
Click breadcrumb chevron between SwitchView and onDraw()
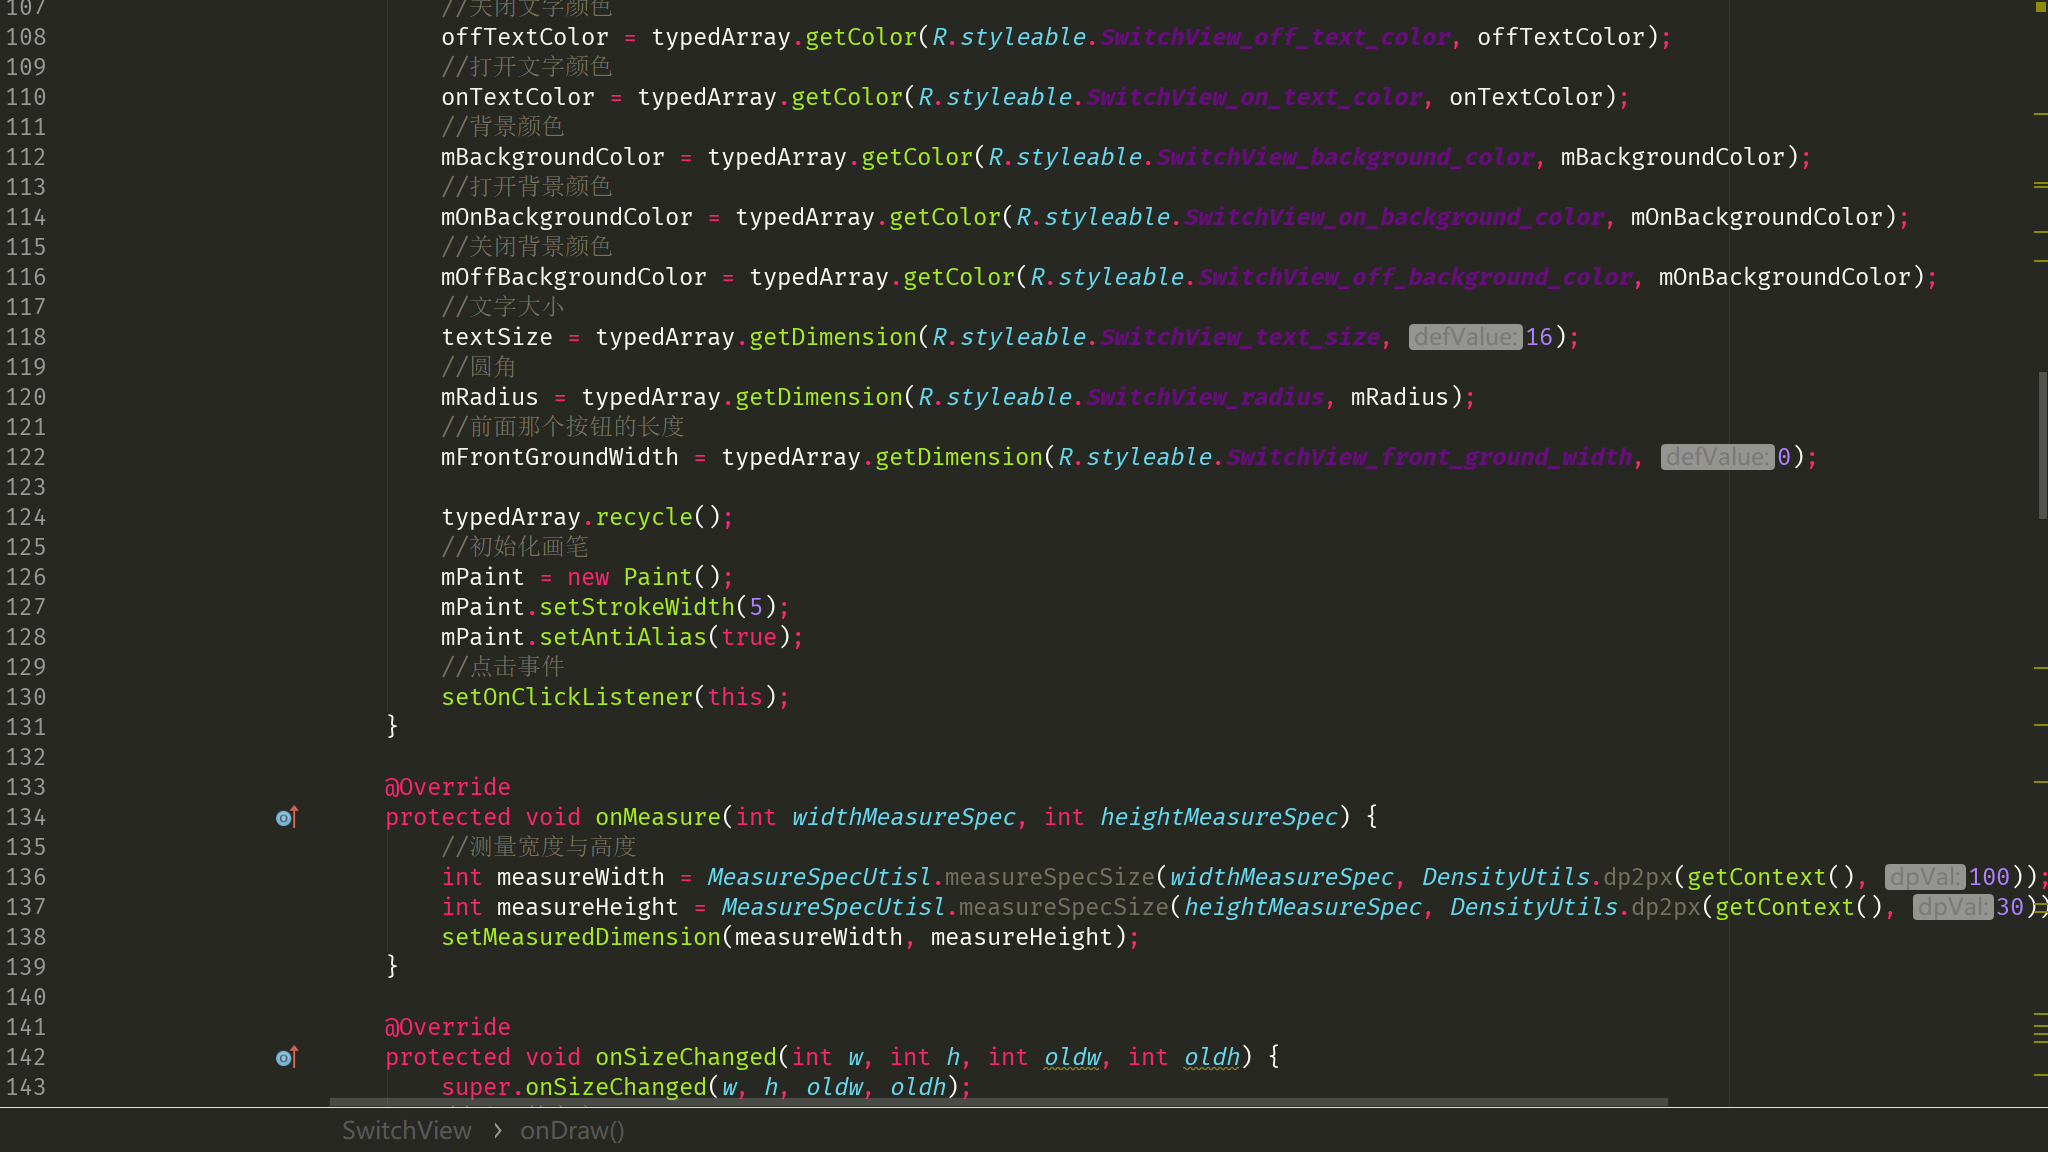[x=497, y=1131]
